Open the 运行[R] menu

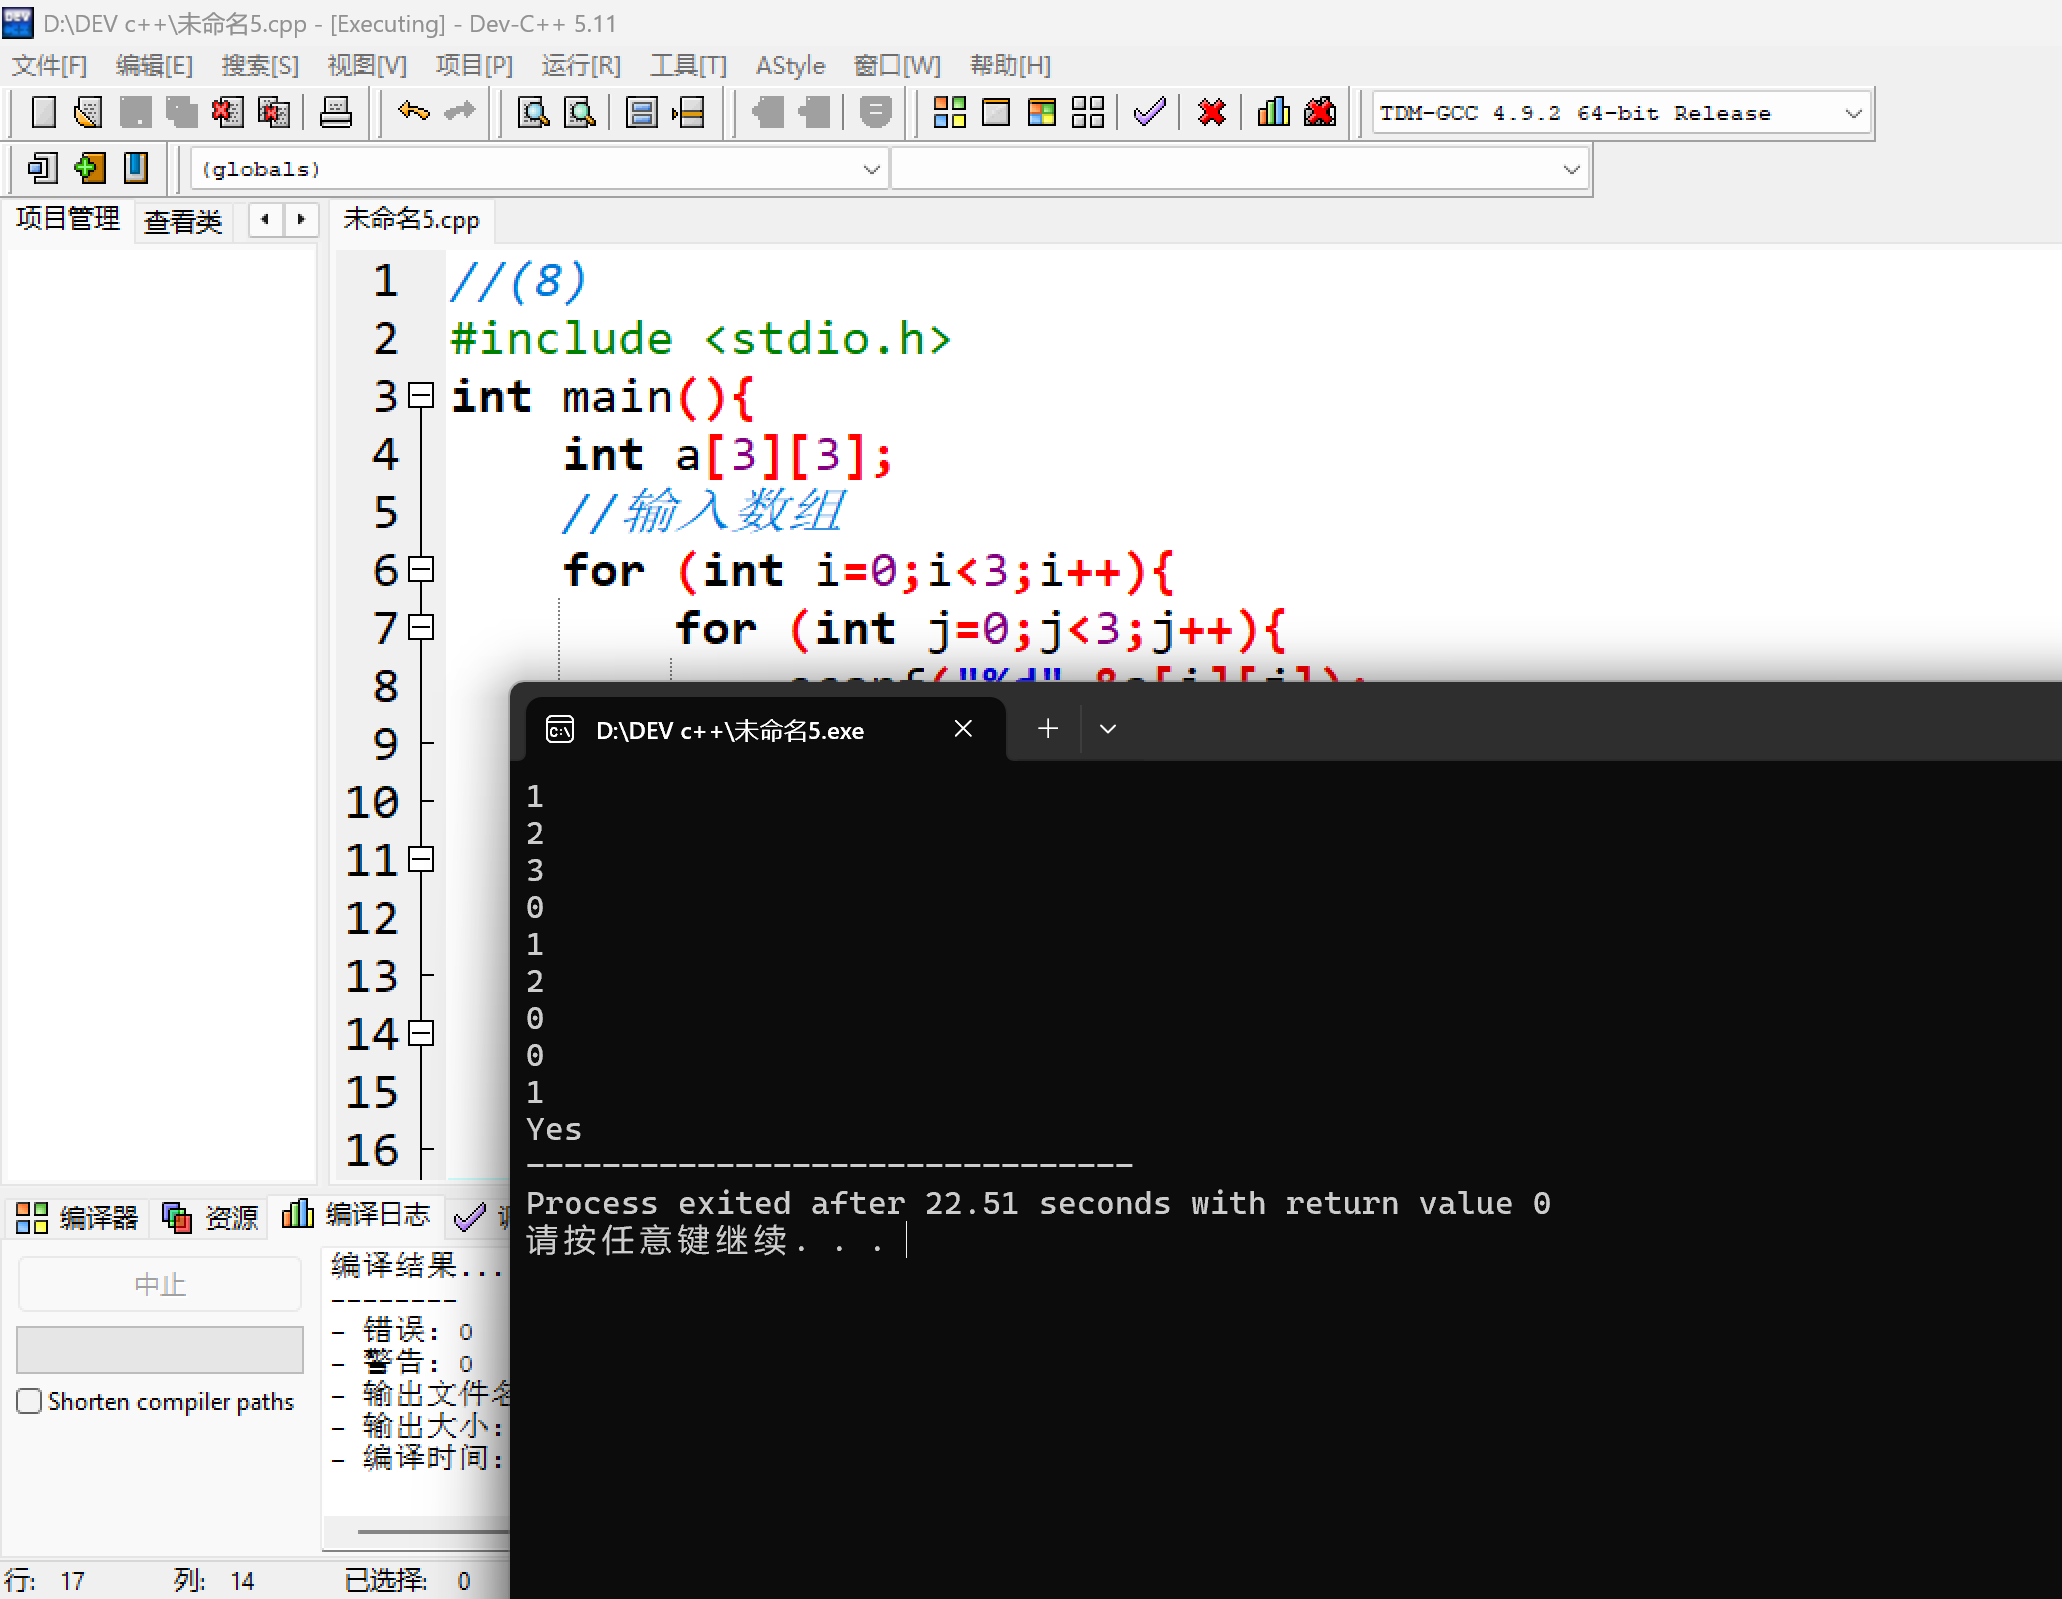coord(581,66)
